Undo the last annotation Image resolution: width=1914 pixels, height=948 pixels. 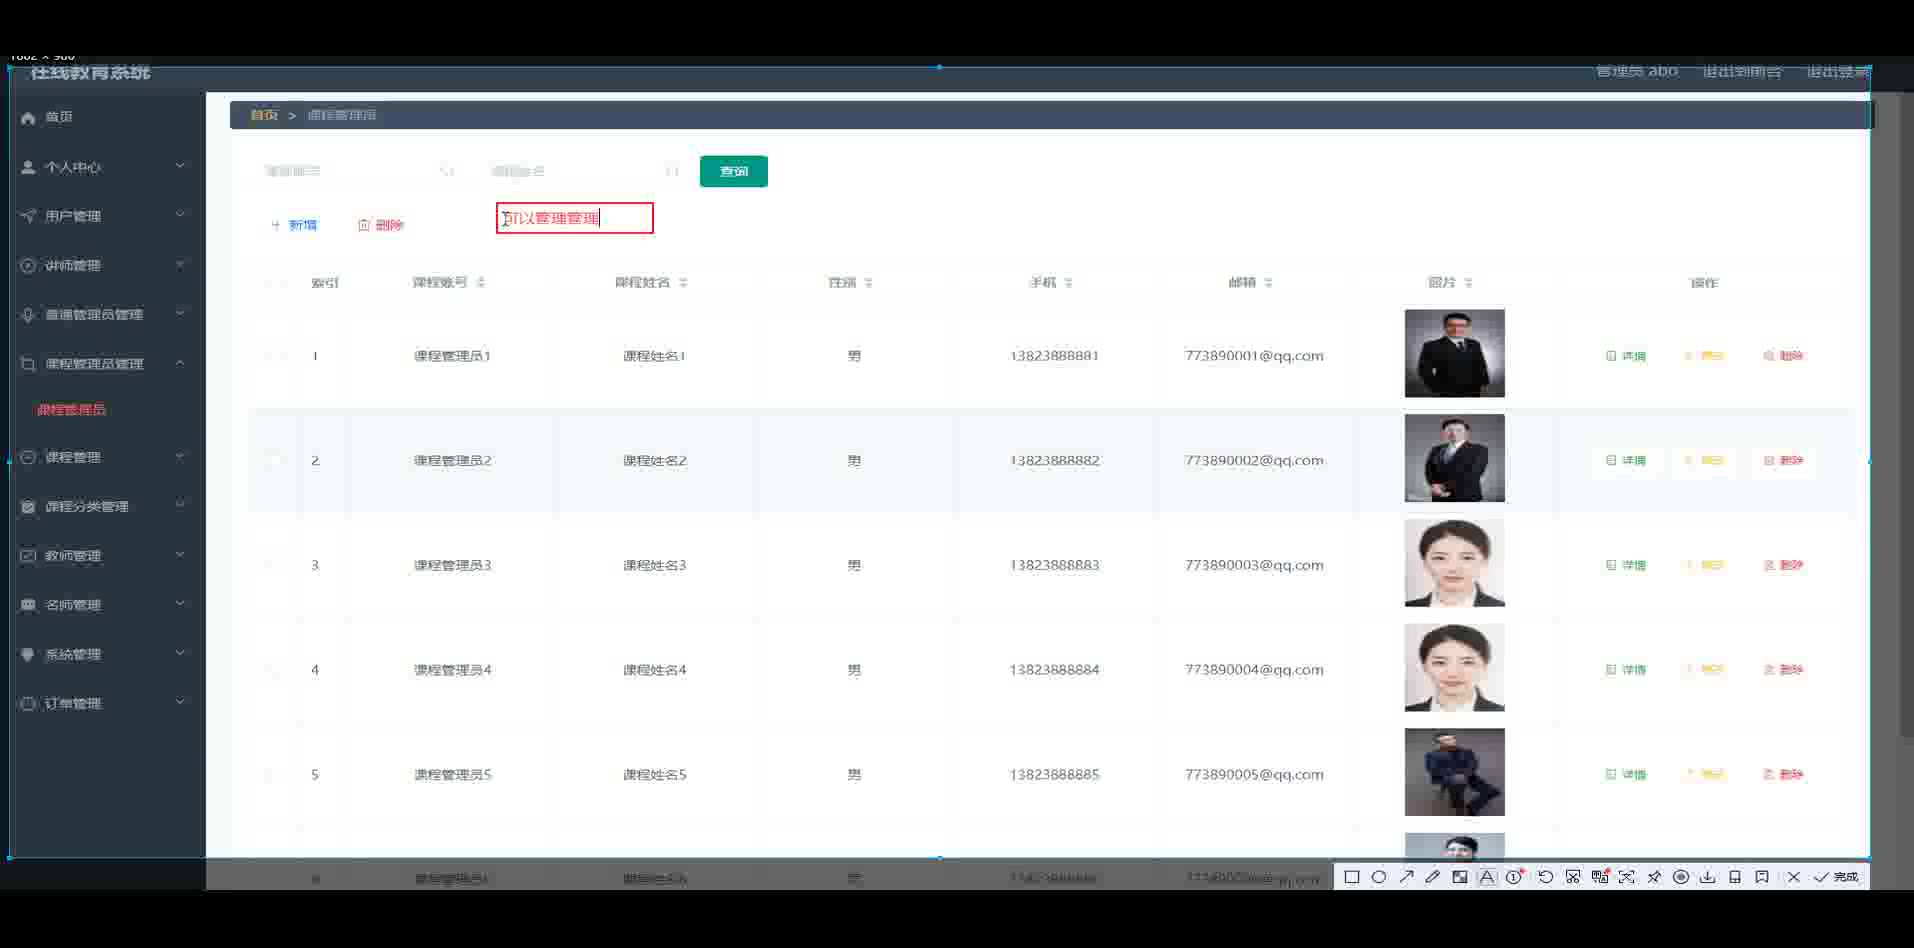click(x=1545, y=877)
